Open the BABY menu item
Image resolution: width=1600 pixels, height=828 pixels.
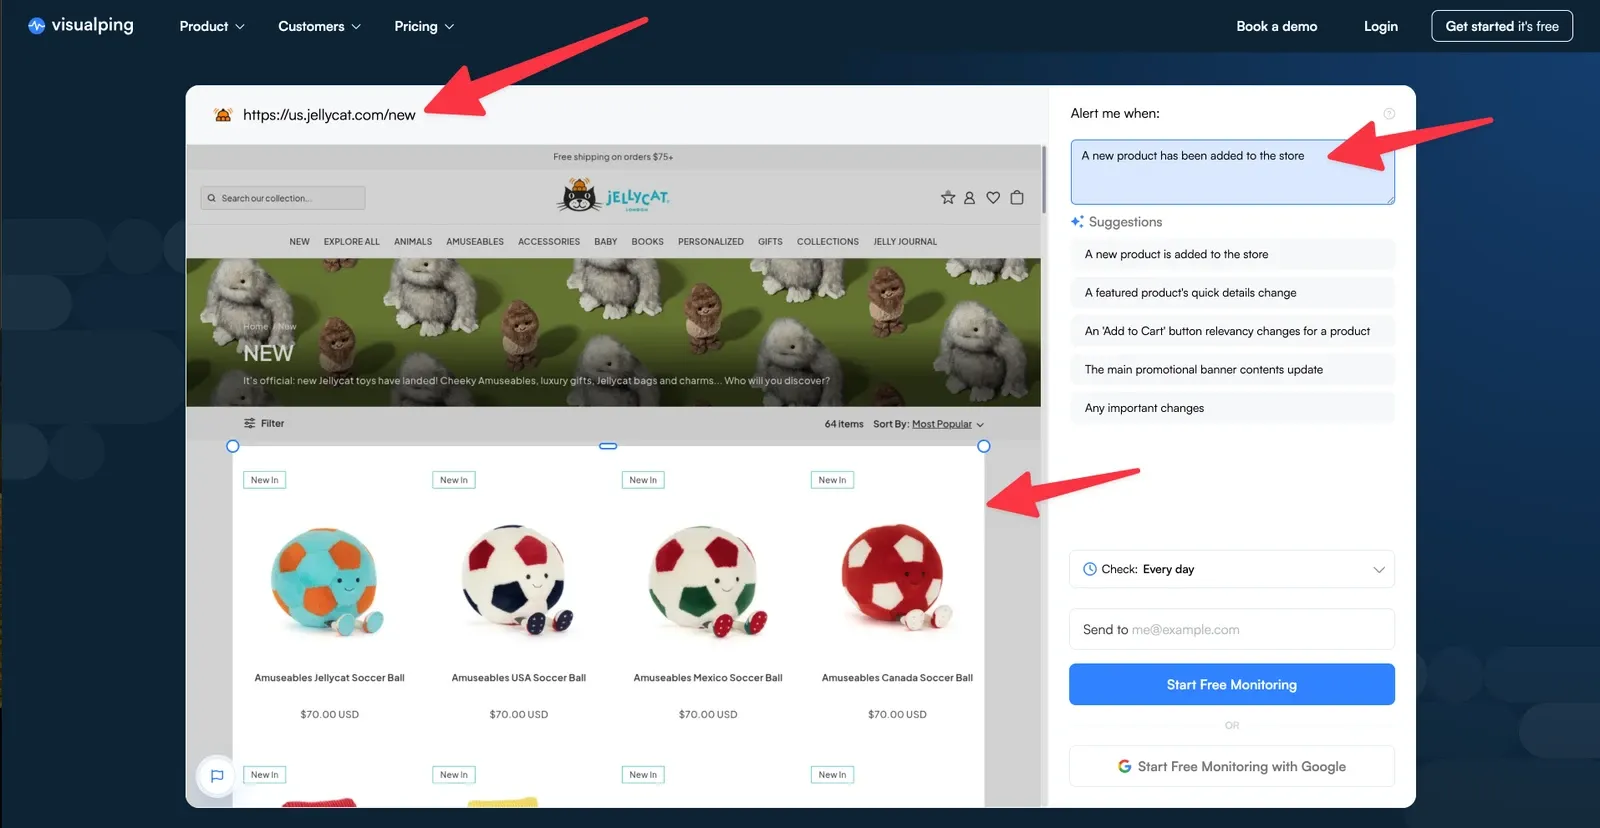[x=605, y=242]
